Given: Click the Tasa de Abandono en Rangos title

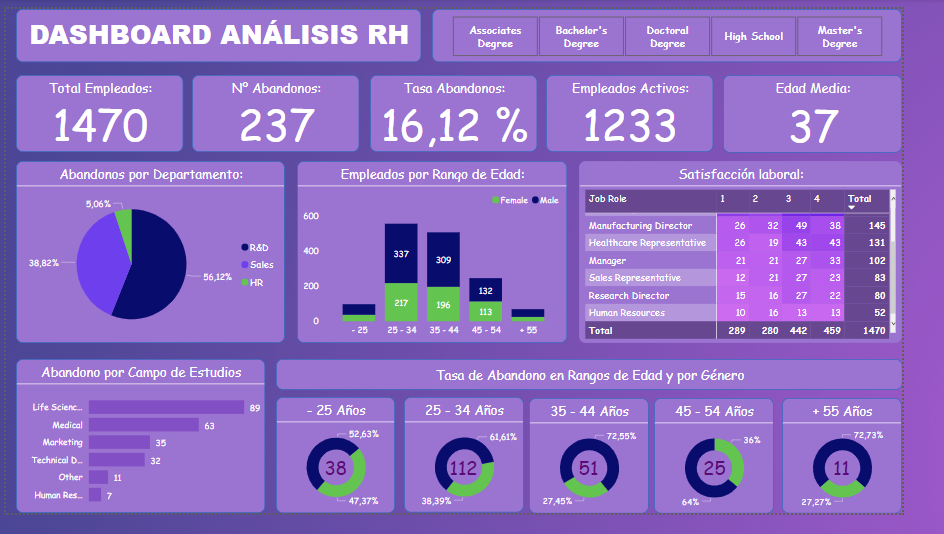Looking at the screenshot, I should point(590,376).
